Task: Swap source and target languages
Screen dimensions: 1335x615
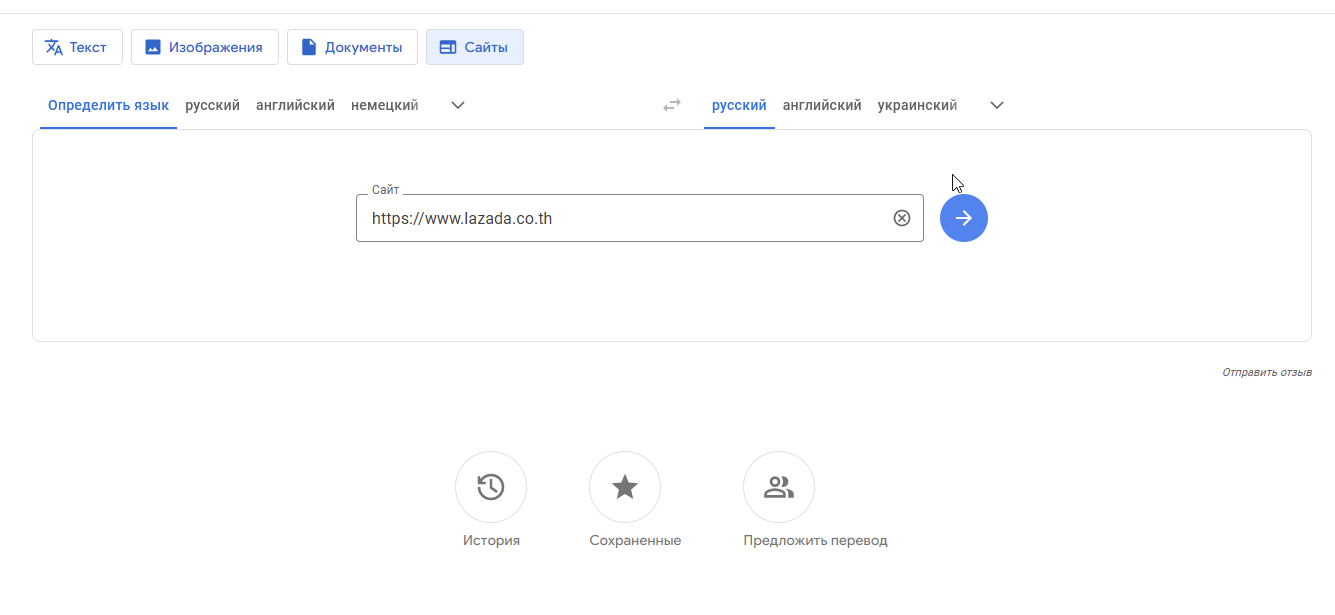Action: pyautogui.click(x=672, y=105)
